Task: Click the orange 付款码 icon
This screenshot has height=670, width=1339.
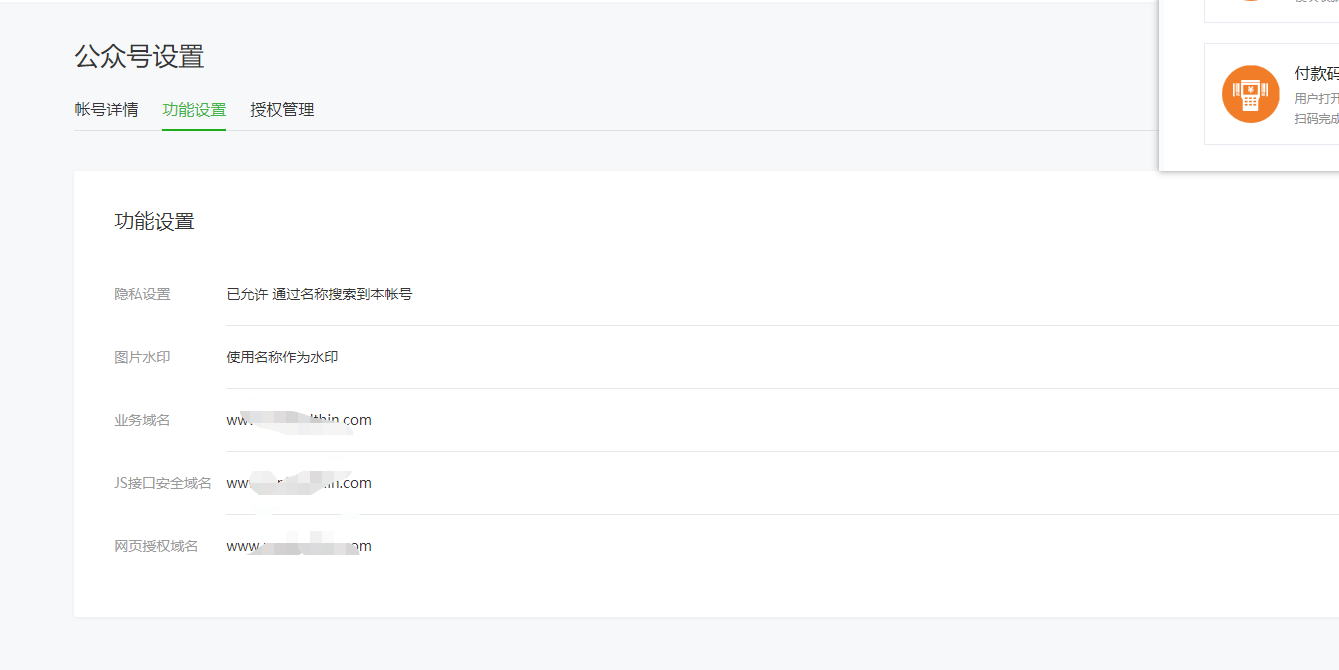Action: [x=1251, y=94]
